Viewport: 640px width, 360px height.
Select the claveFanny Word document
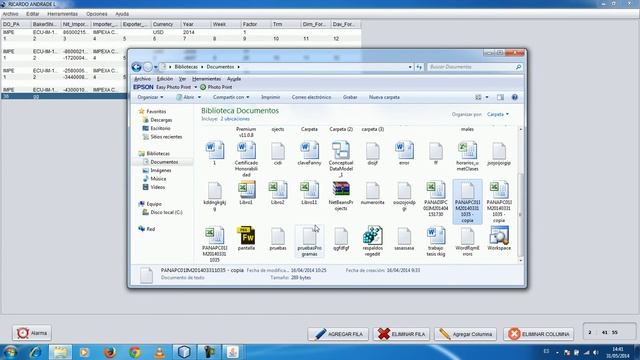(309, 153)
